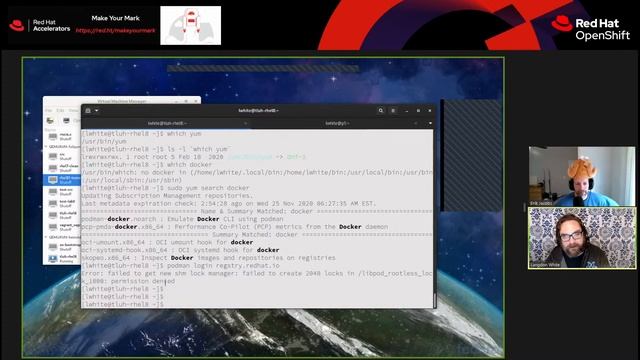Click the 'which docker' command line
Image resolution: width=640 pixels, height=360 pixels.
[x=147, y=164]
